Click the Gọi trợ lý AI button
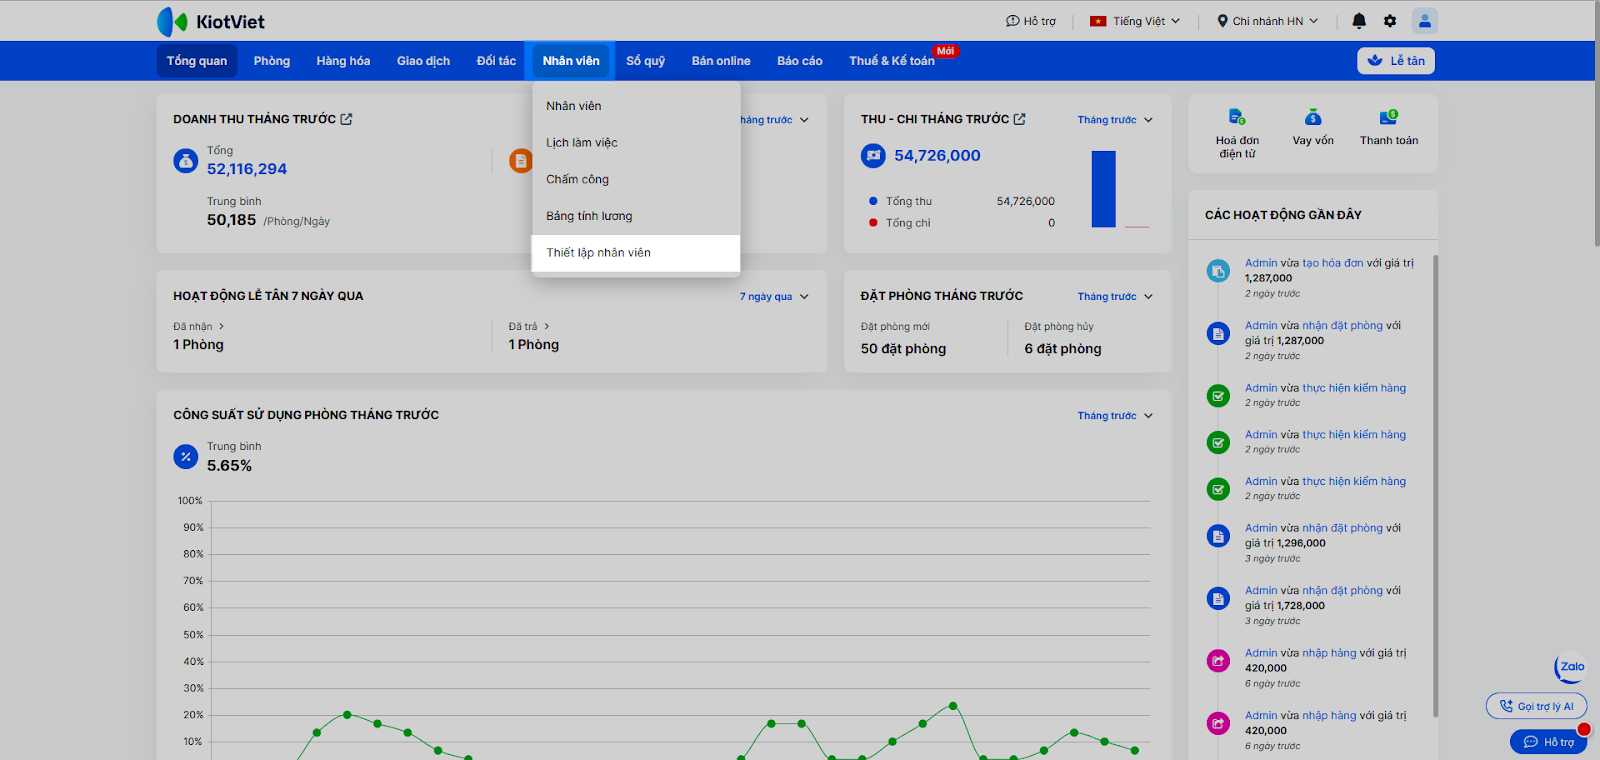Image resolution: width=1600 pixels, height=760 pixels. [x=1536, y=706]
